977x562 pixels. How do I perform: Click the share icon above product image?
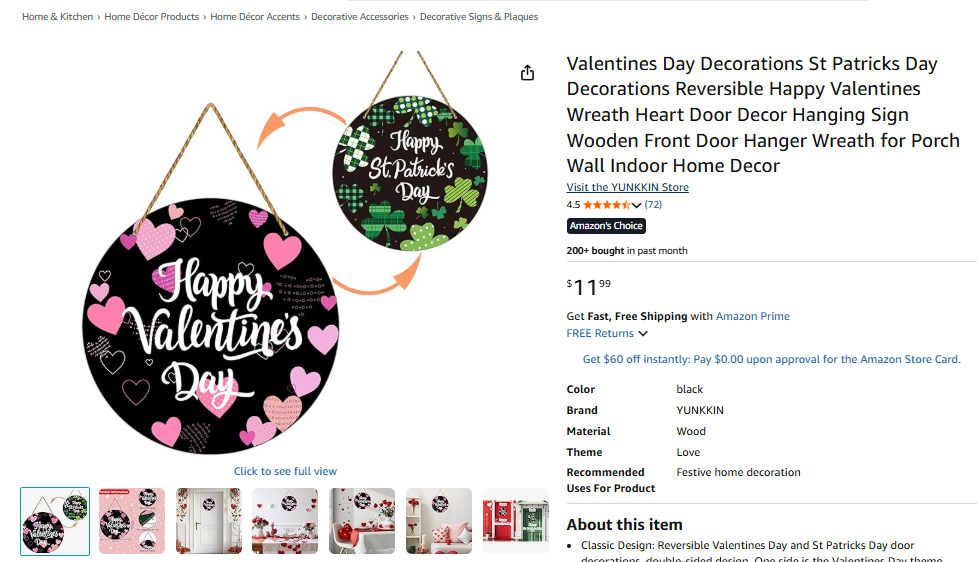[527, 73]
